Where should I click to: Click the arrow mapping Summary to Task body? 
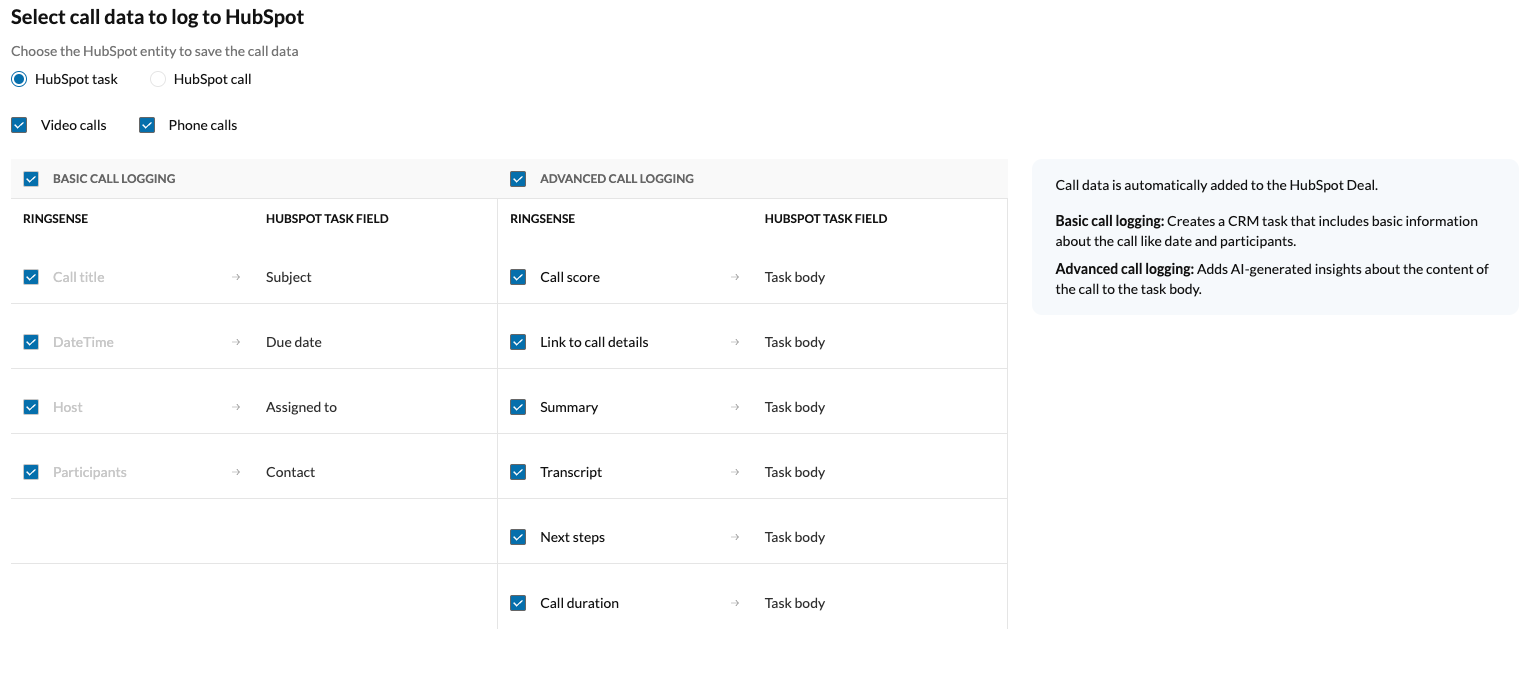coord(735,406)
